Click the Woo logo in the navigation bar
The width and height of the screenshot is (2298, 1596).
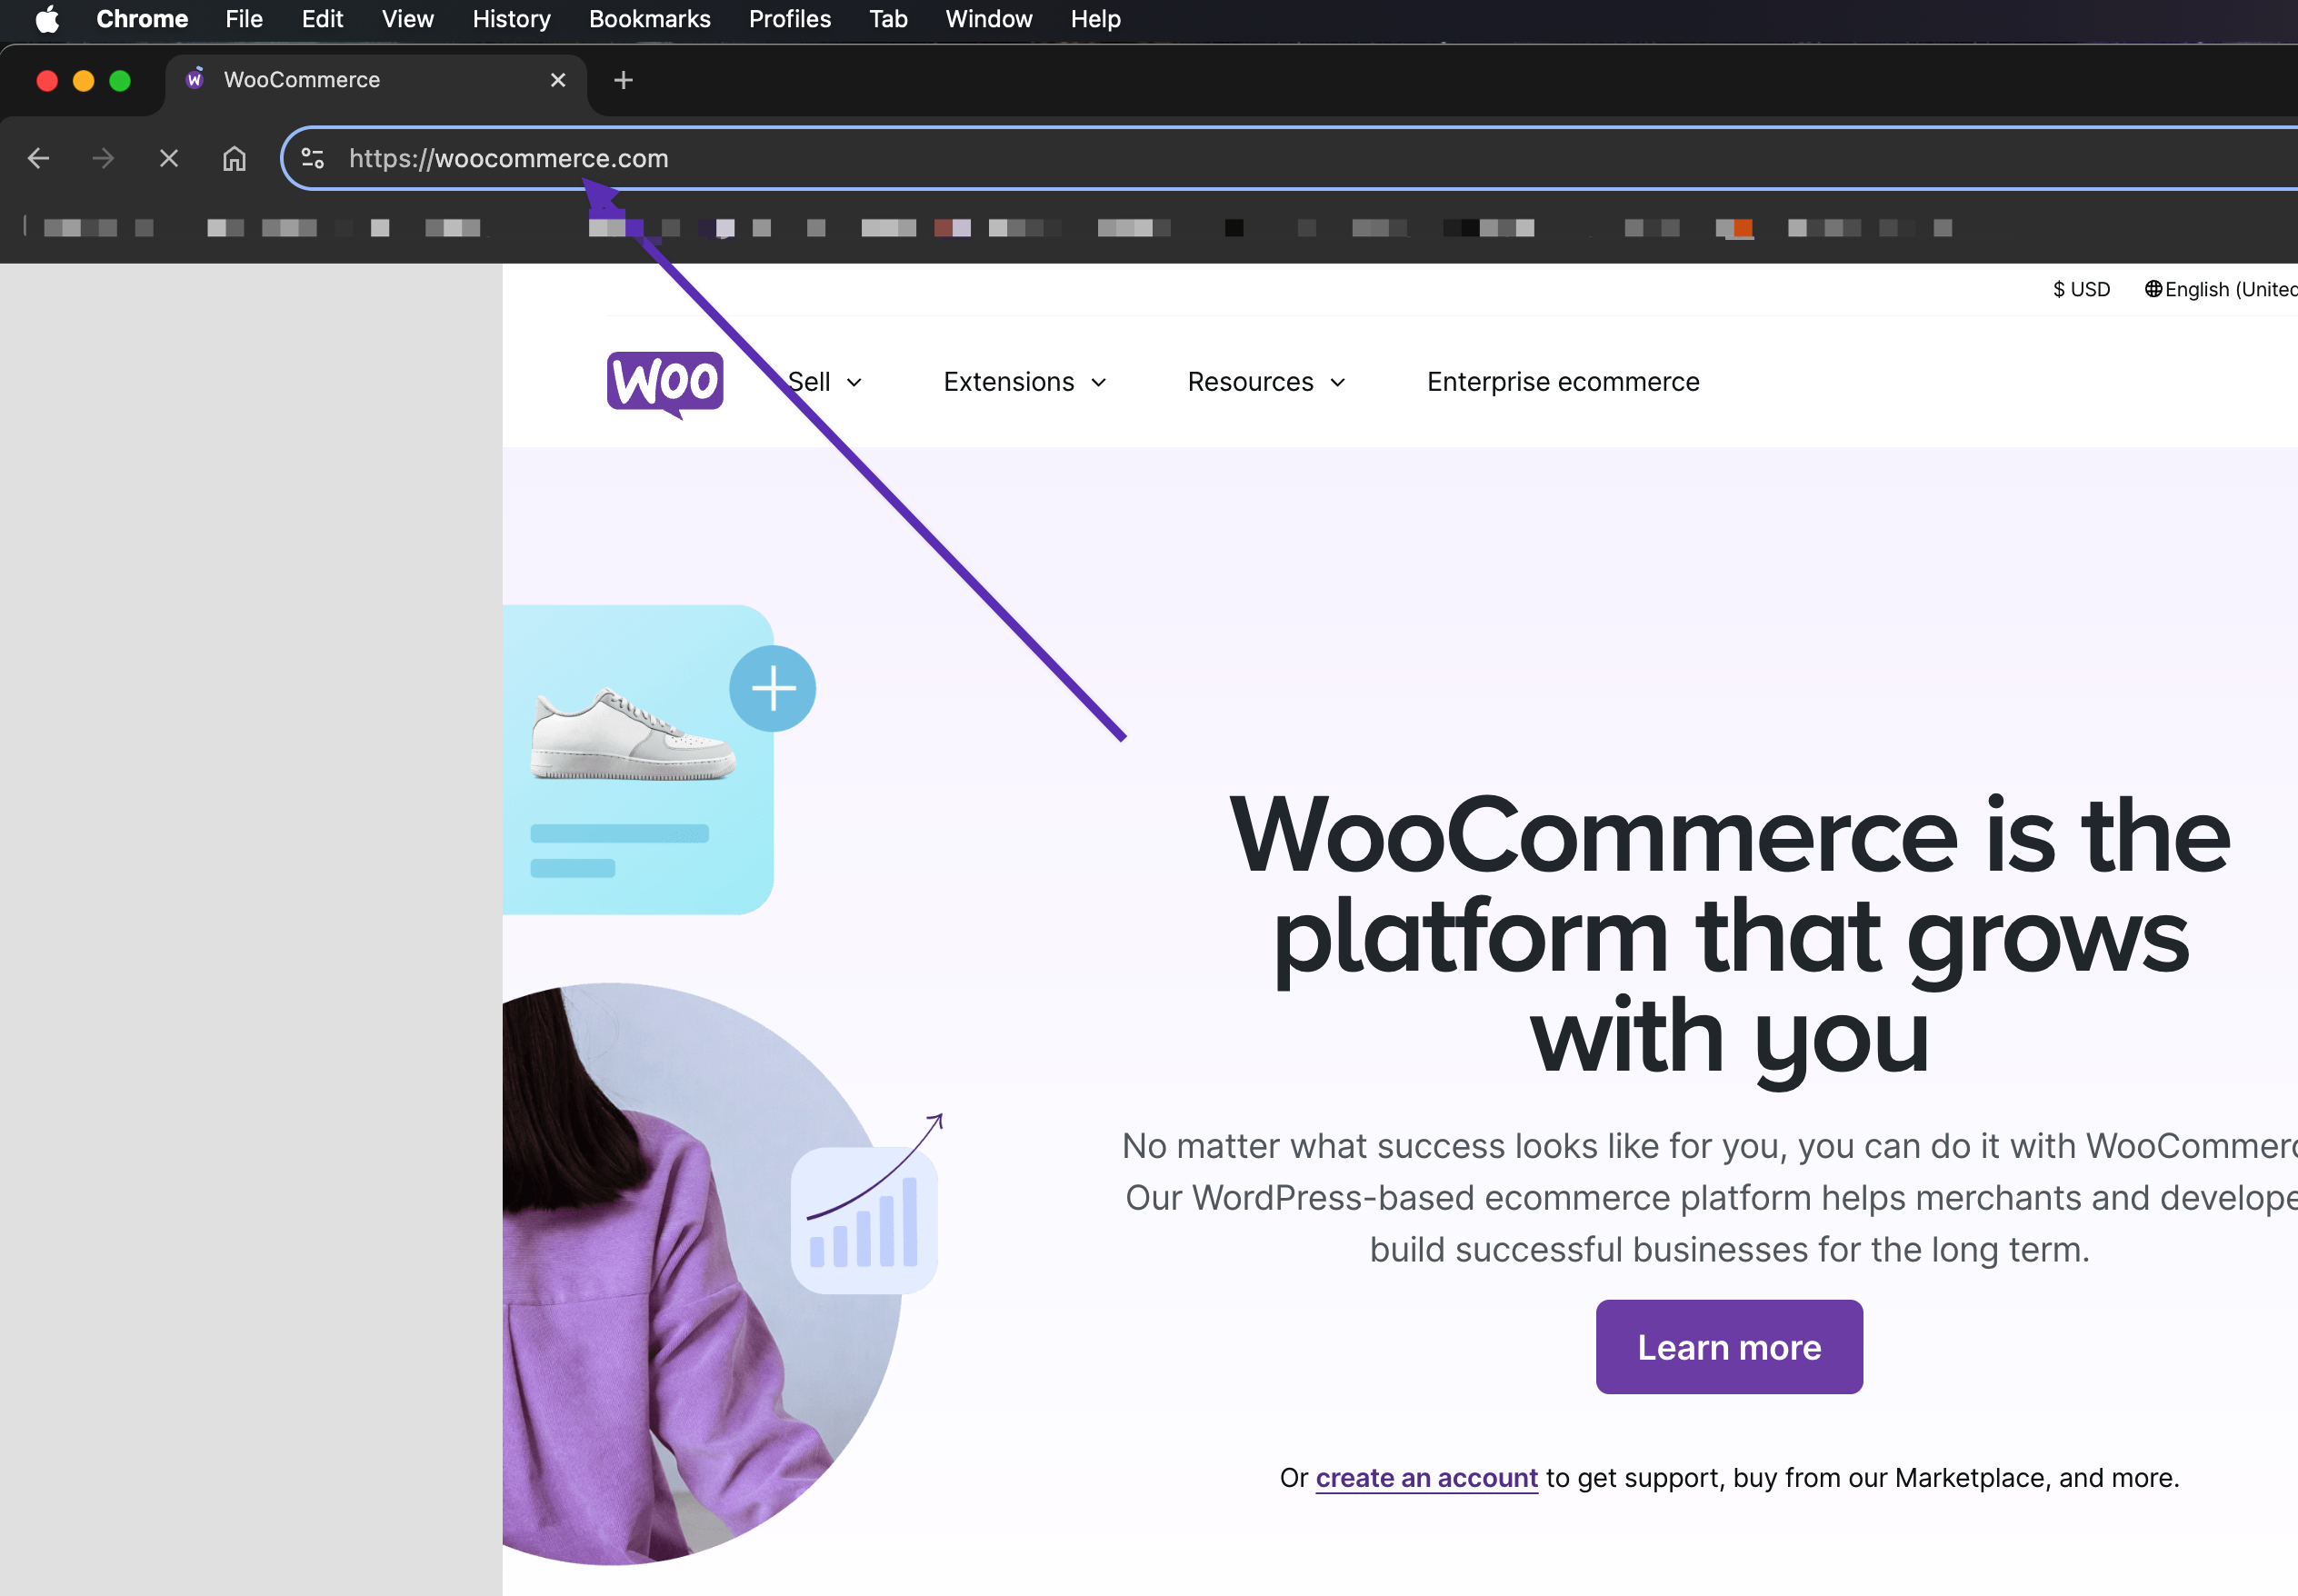pyautogui.click(x=664, y=383)
